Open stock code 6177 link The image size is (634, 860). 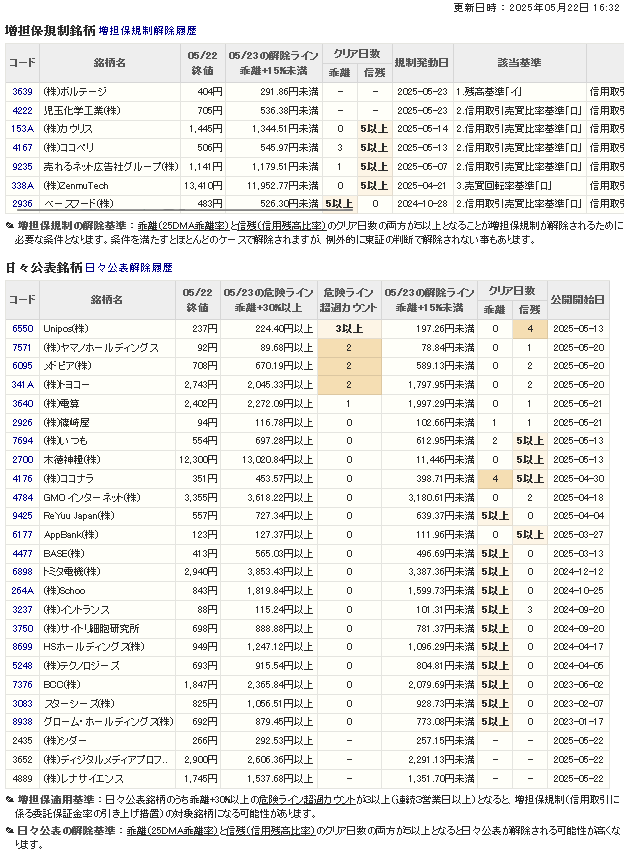coord(22,535)
